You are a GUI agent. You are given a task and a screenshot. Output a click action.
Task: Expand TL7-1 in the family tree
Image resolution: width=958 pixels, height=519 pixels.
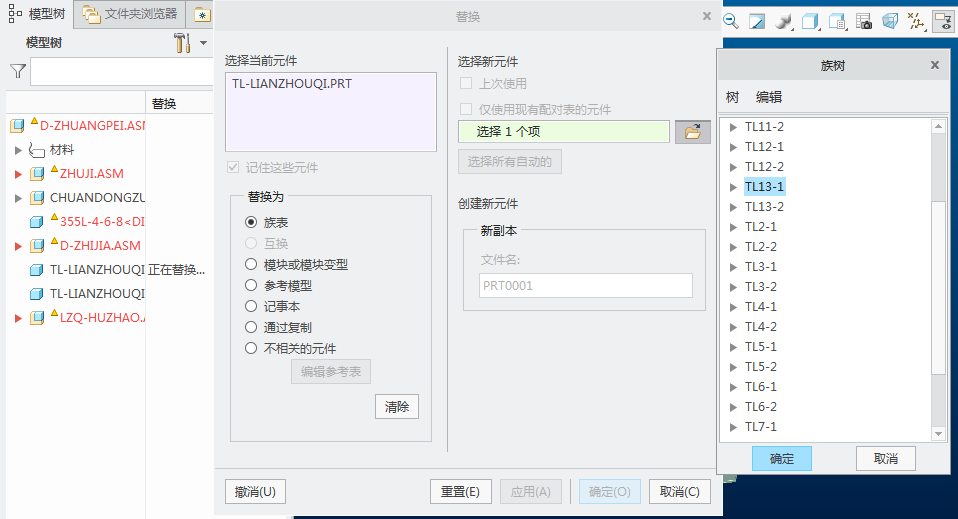click(x=733, y=427)
